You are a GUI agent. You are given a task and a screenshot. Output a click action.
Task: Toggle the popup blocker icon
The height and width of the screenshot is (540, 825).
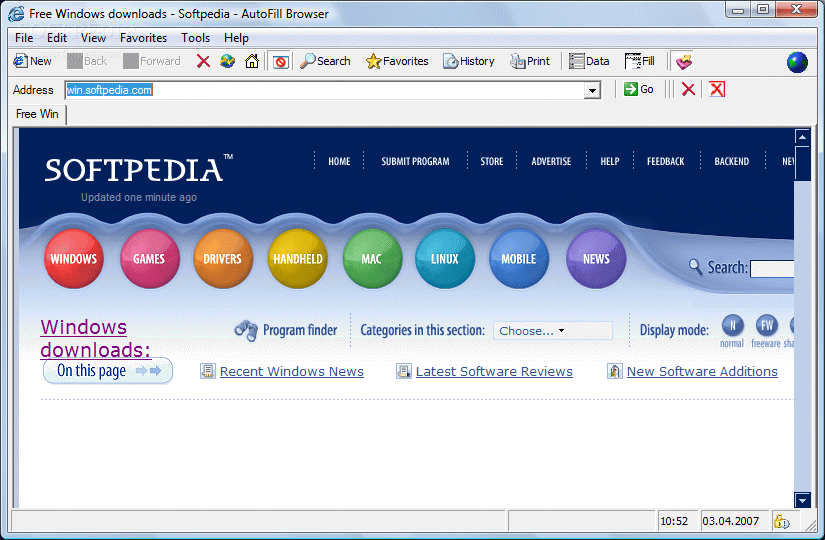280,62
